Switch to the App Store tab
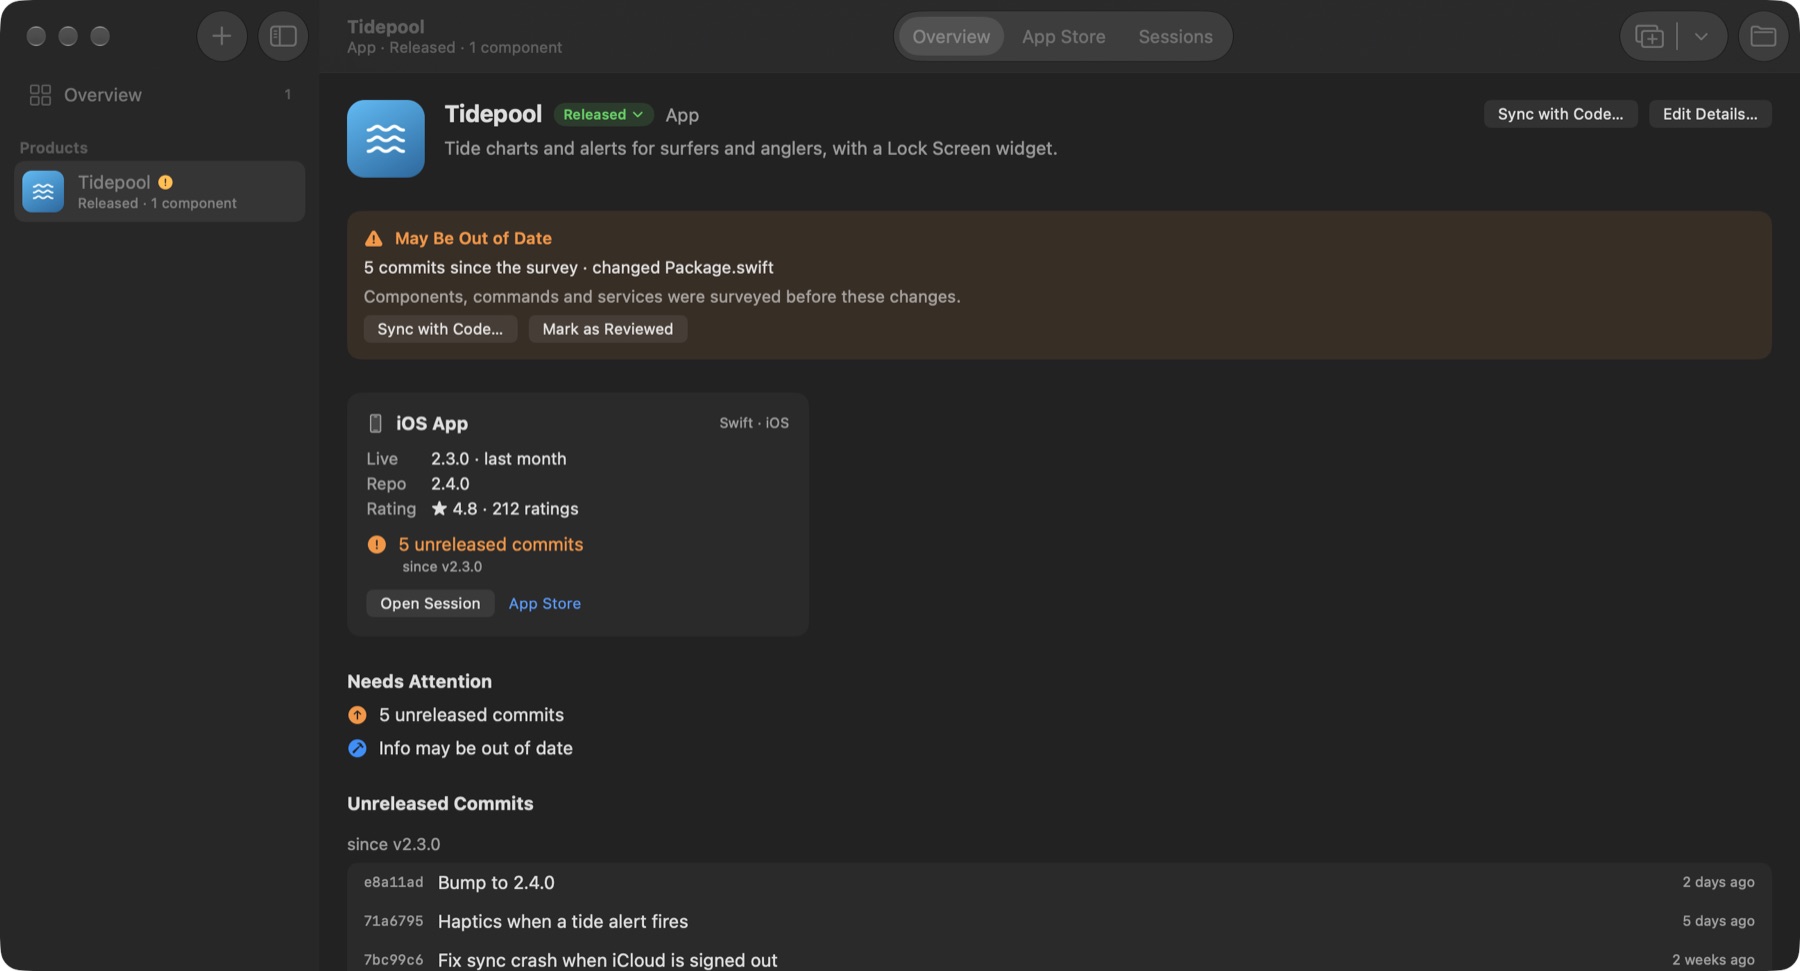The height and width of the screenshot is (971, 1800). click(1063, 37)
